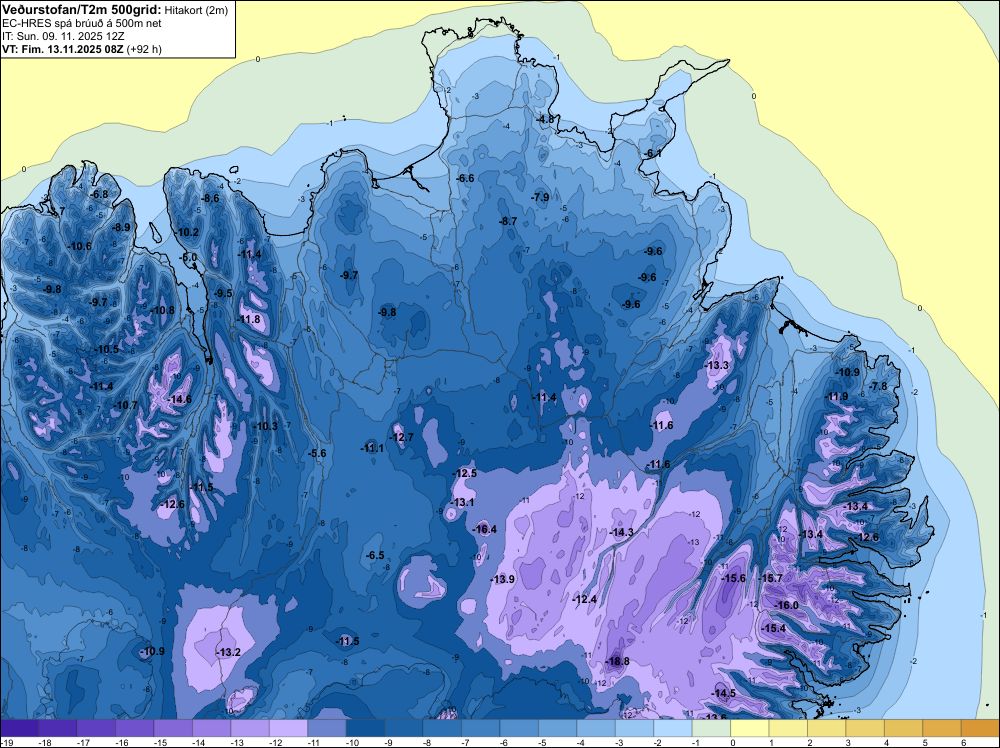1000x748 pixels.
Task: Click the 'VT: Fim. 13.11.2025 08Z' valid-time text
Action: click(x=62, y=49)
